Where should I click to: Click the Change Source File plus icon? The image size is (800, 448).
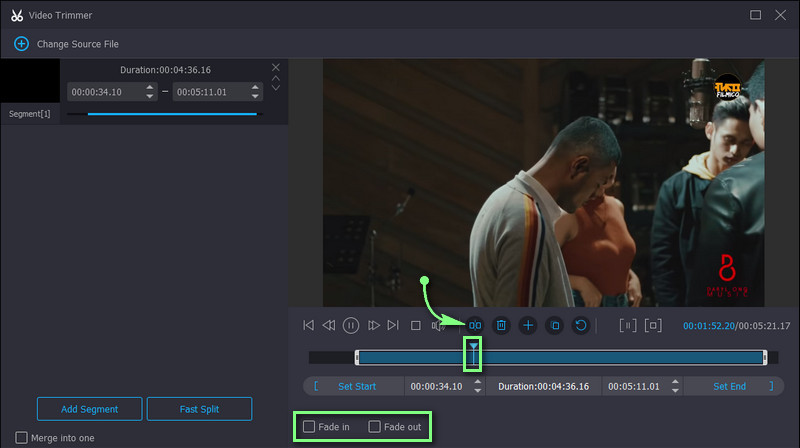(x=21, y=44)
